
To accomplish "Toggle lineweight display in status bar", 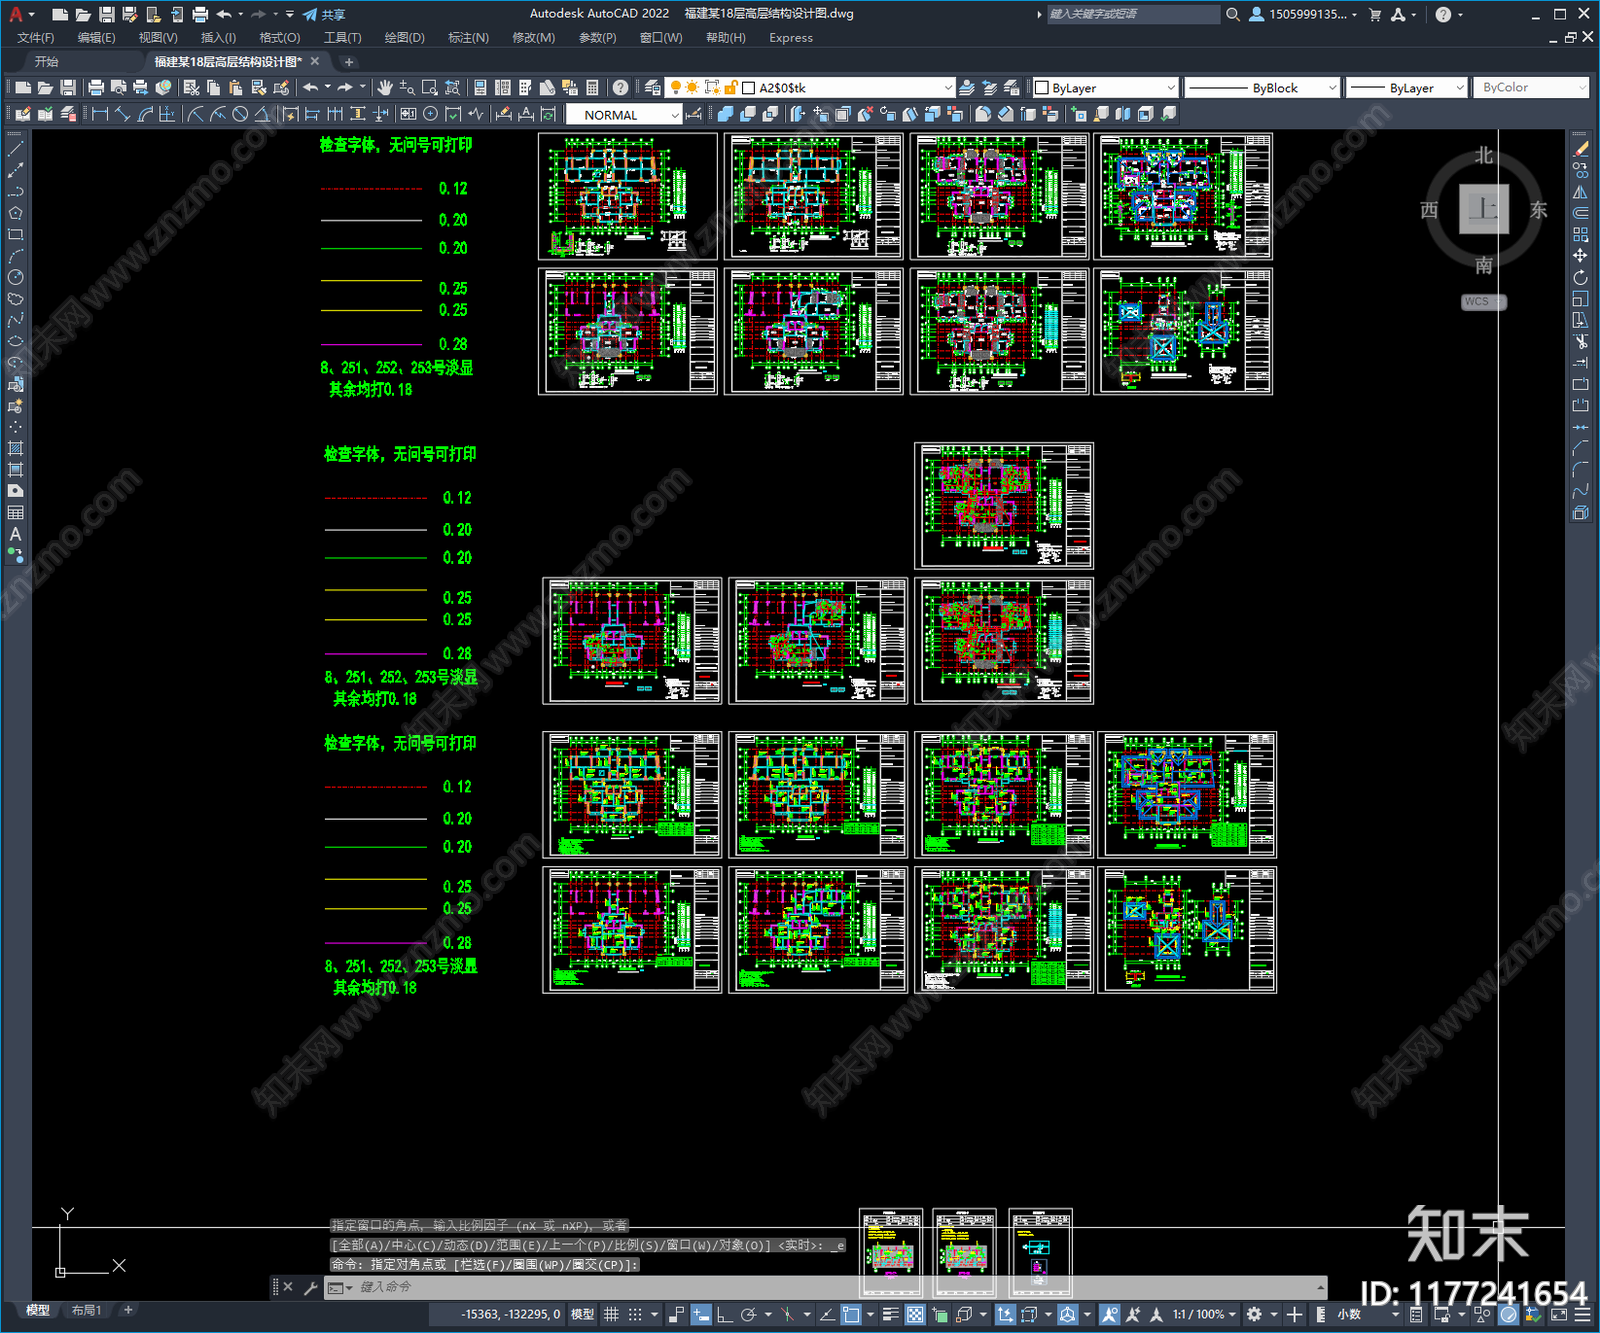I will coord(890,1314).
